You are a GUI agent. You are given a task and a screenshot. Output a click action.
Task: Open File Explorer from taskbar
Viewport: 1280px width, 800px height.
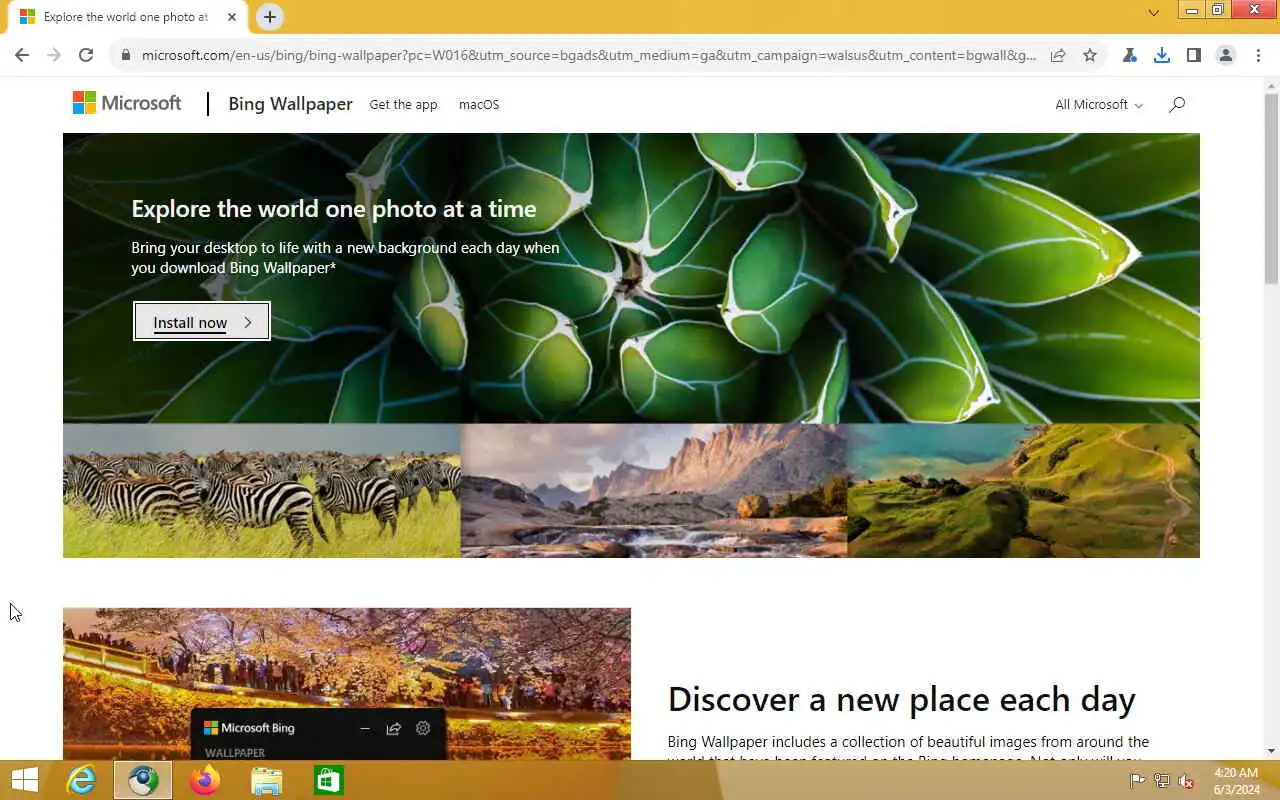tap(267, 780)
